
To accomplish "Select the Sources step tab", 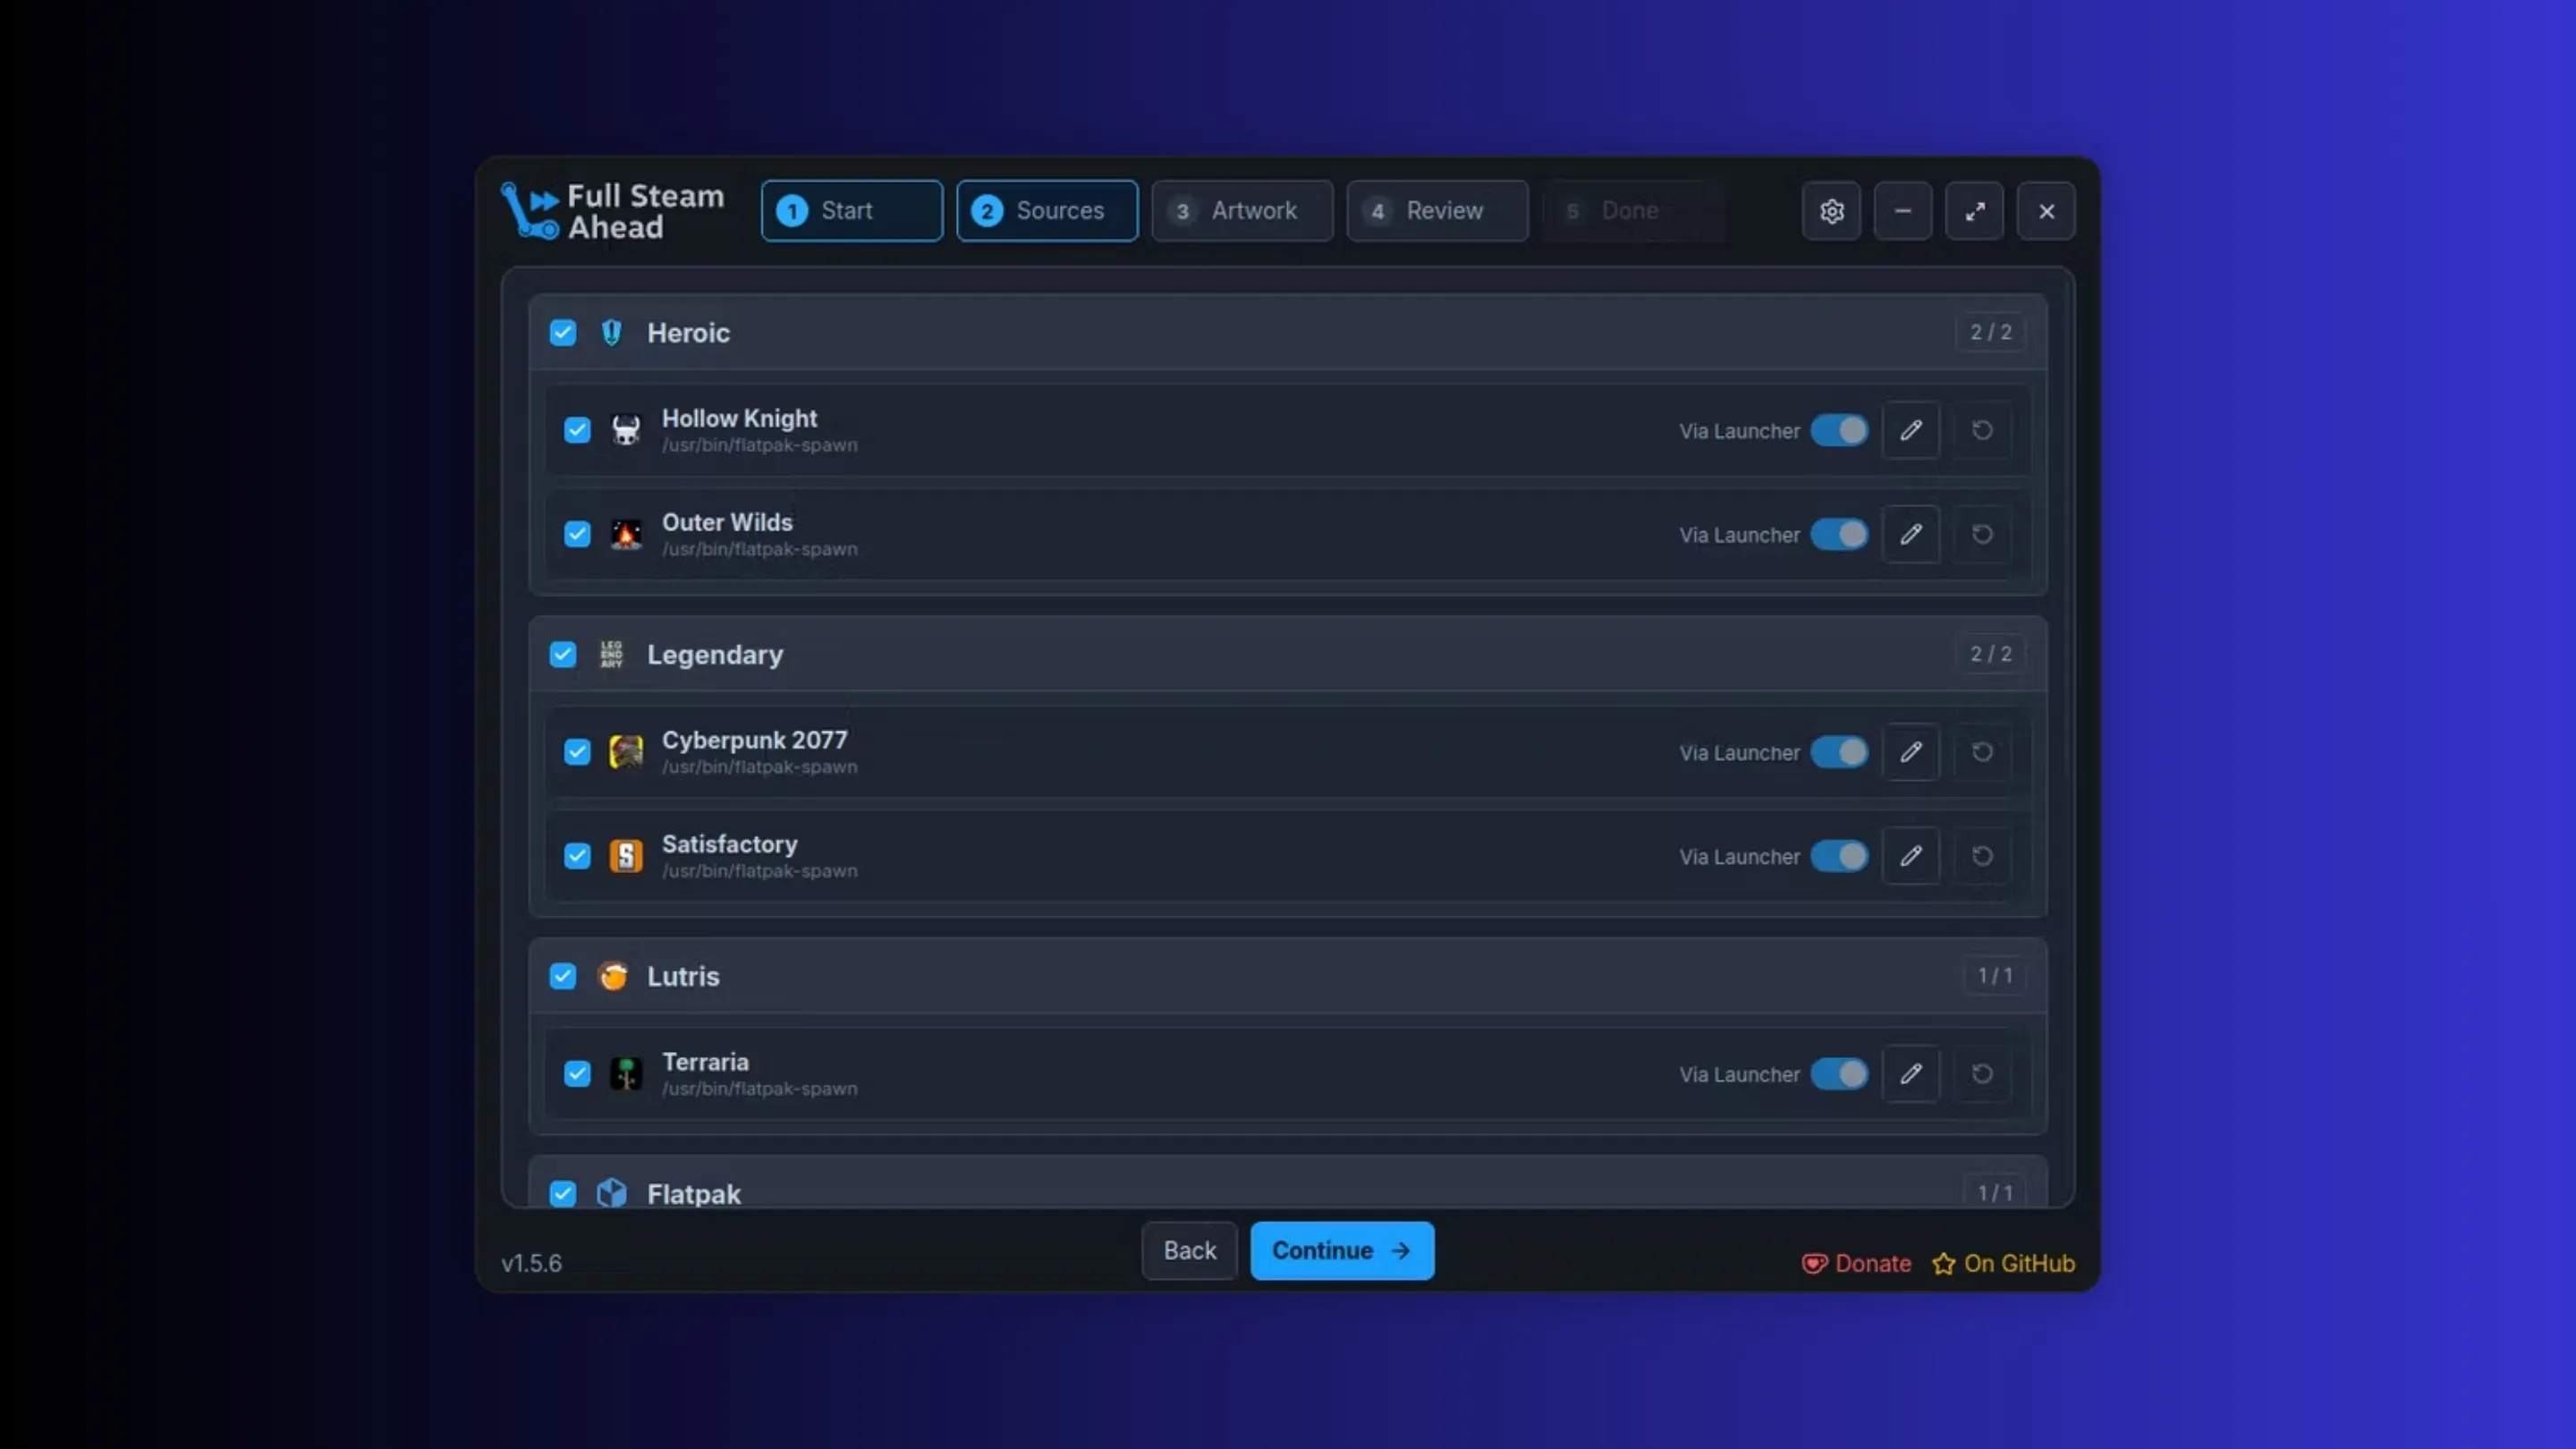I will pos(1047,211).
